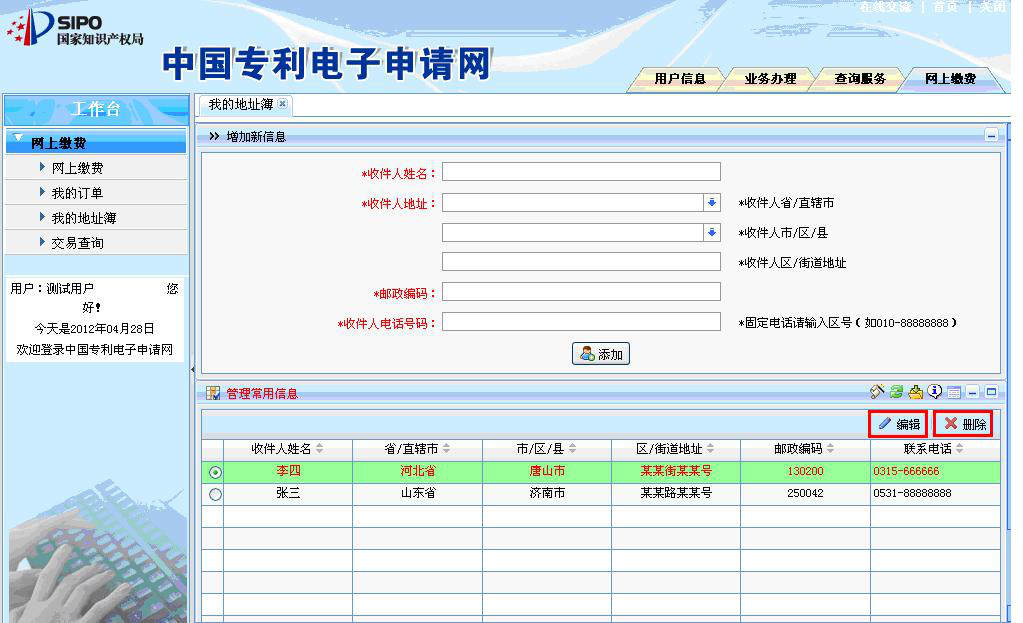Open the 收件人市/区/县 dropdown

[711, 233]
